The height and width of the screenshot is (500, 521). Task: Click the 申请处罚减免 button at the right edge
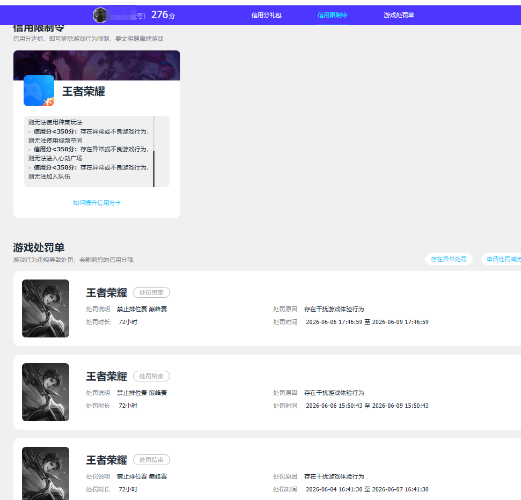coord(501,259)
